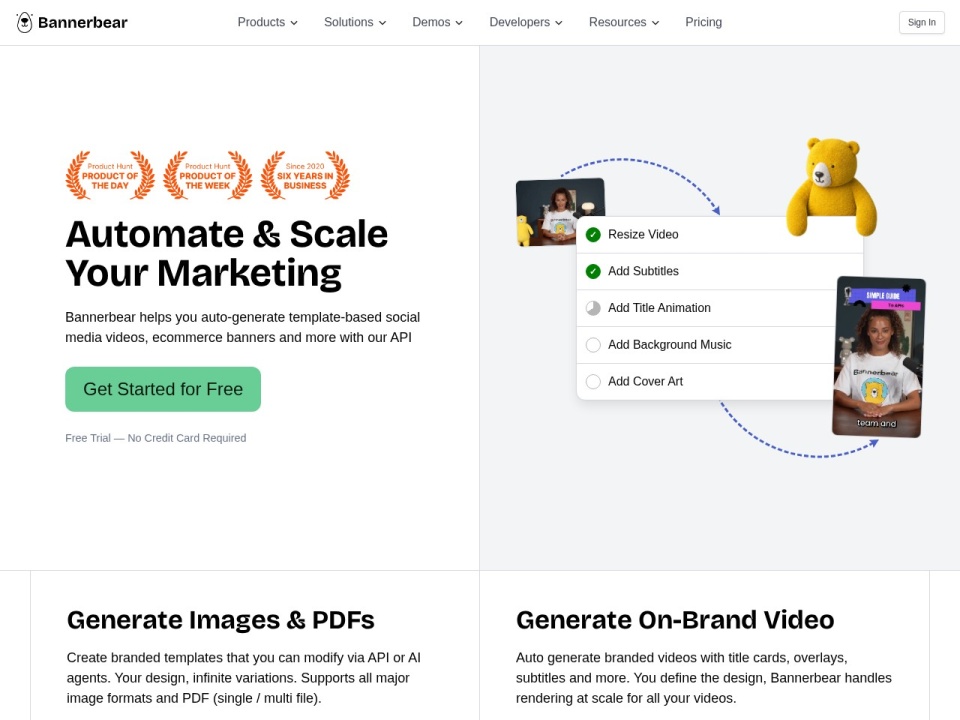
Task: Click the Add Cover Art label
Action: click(x=645, y=381)
